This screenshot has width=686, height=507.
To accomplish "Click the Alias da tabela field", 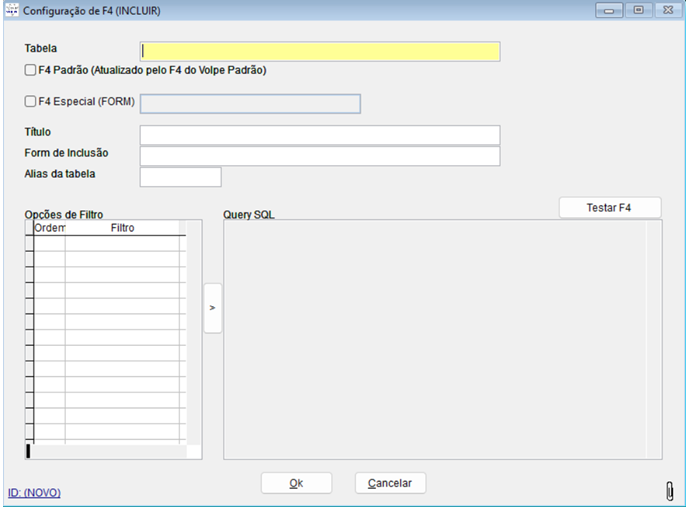I will (x=181, y=177).
